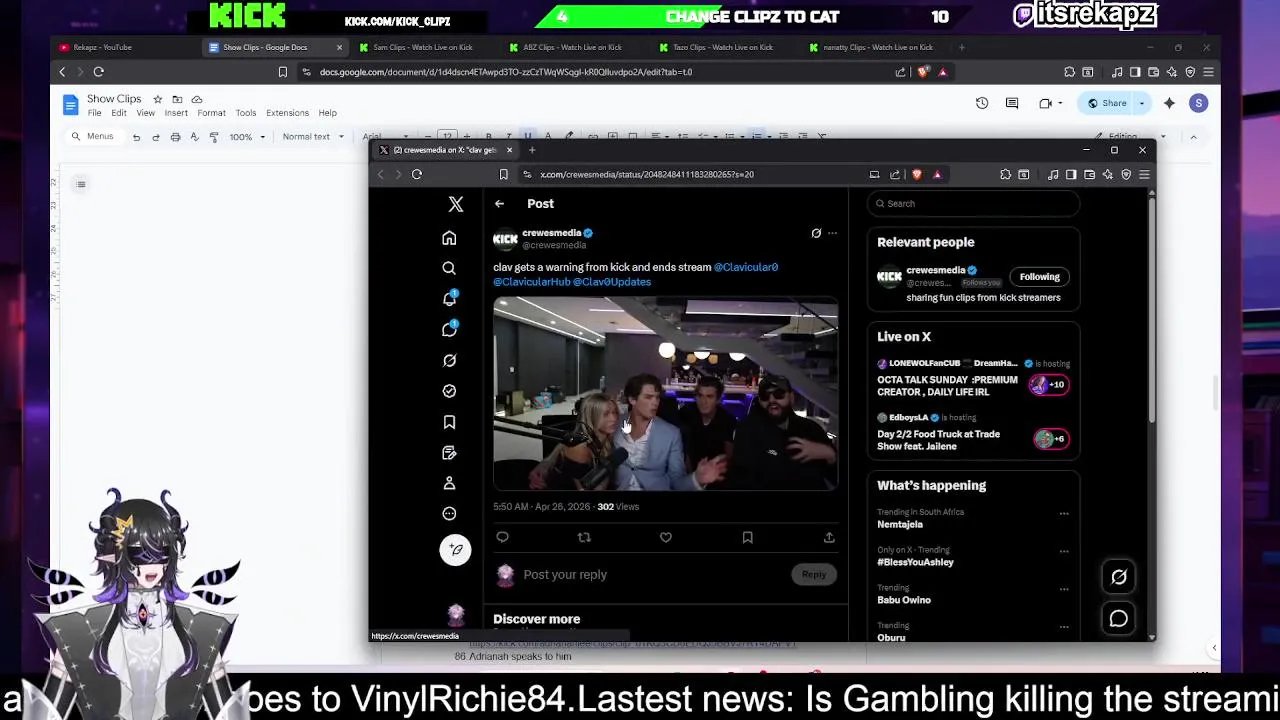
Task: Open Format menu in Google Docs
Action: (211, 113)
